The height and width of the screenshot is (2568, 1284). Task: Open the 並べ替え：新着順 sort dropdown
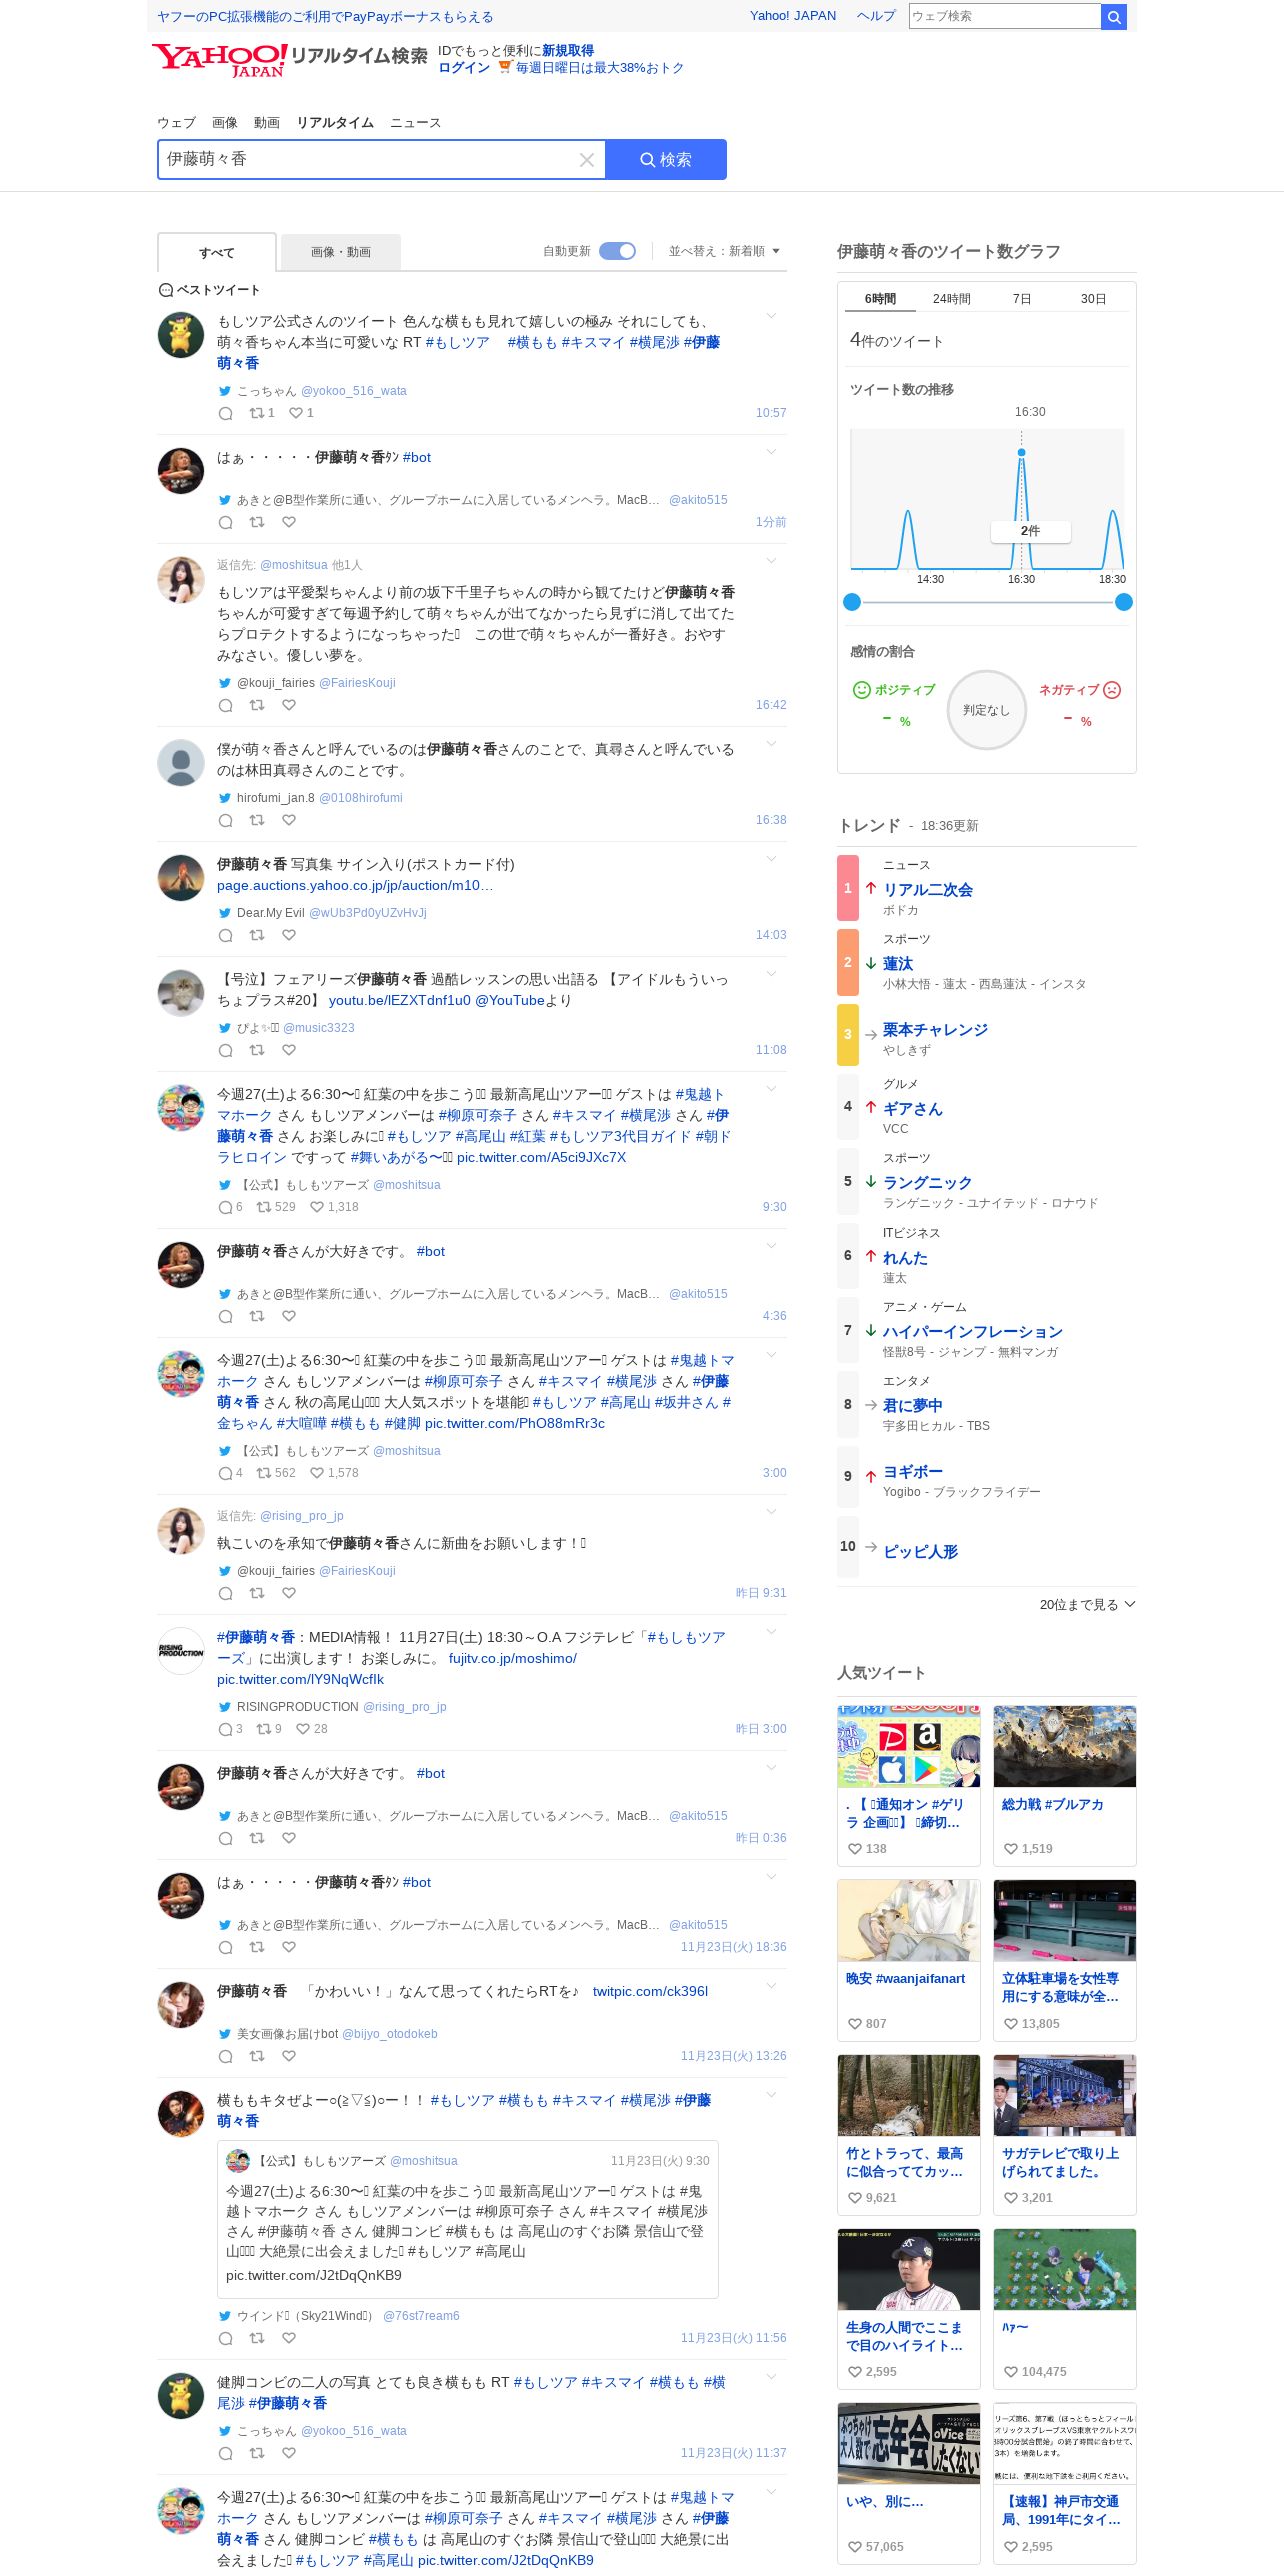pos(724,251)
